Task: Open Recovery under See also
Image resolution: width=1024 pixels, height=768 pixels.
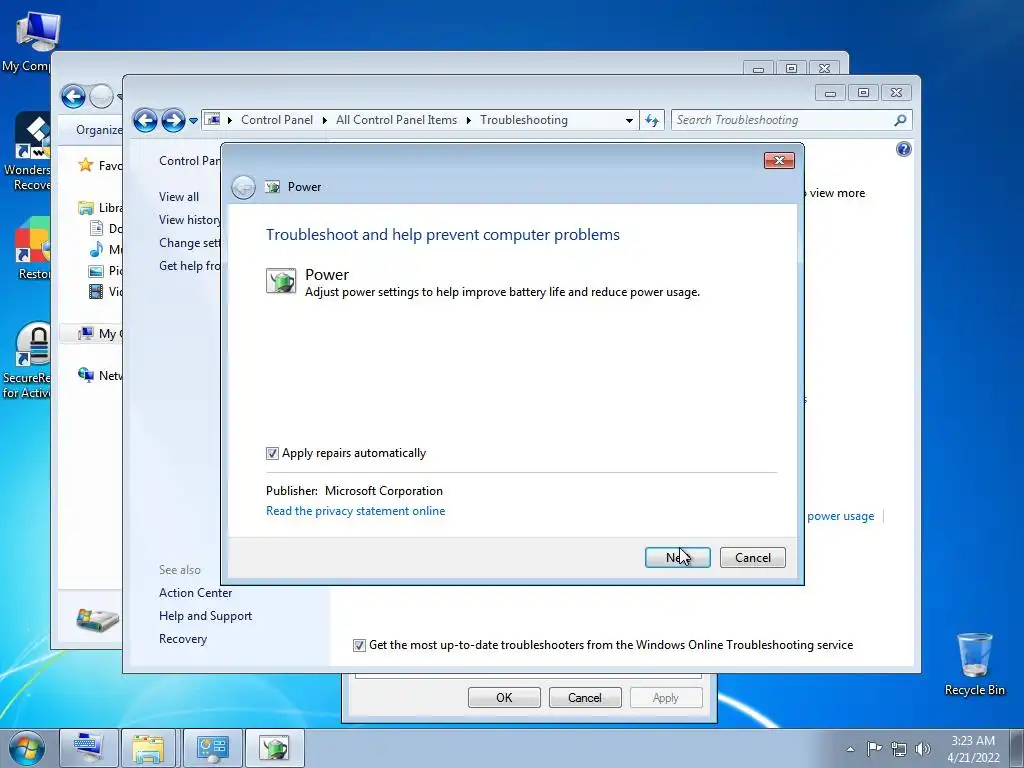Action: click(x=183, y=638)
